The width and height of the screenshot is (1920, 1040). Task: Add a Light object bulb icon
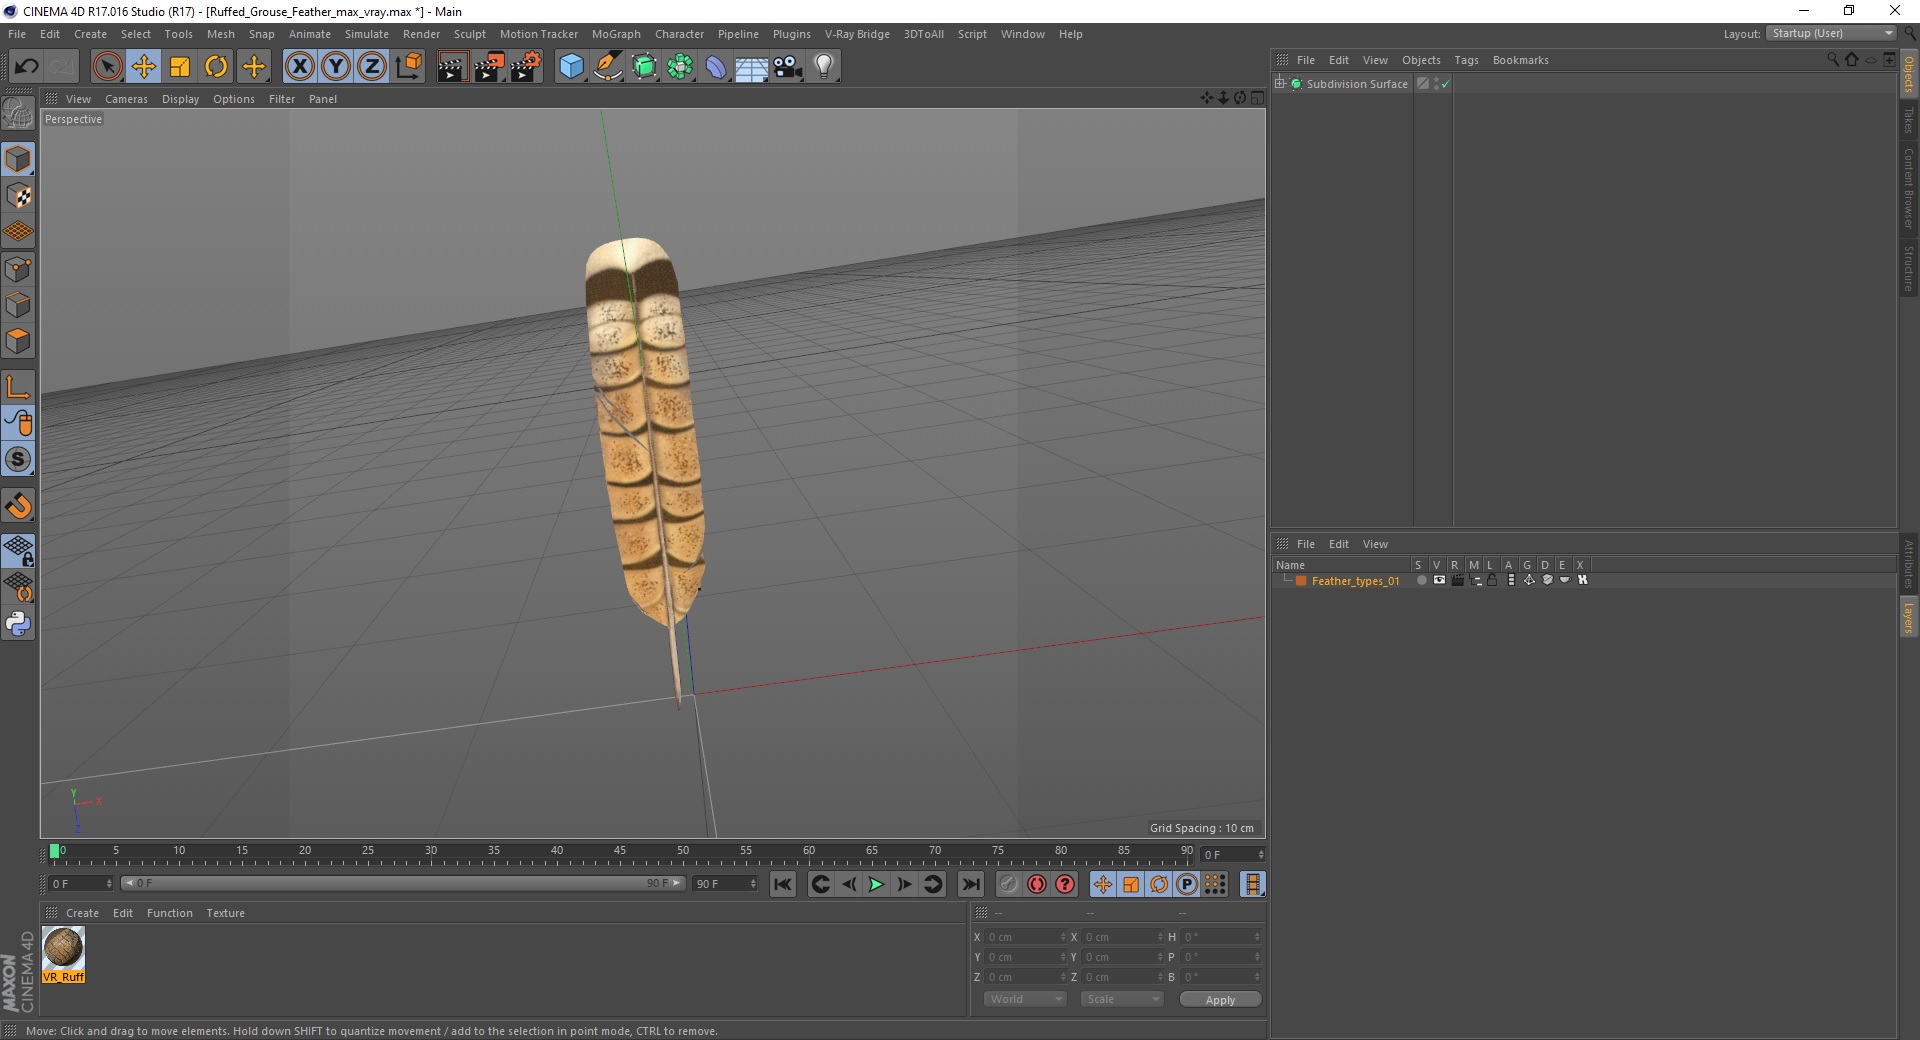click(x=824, y=67)
